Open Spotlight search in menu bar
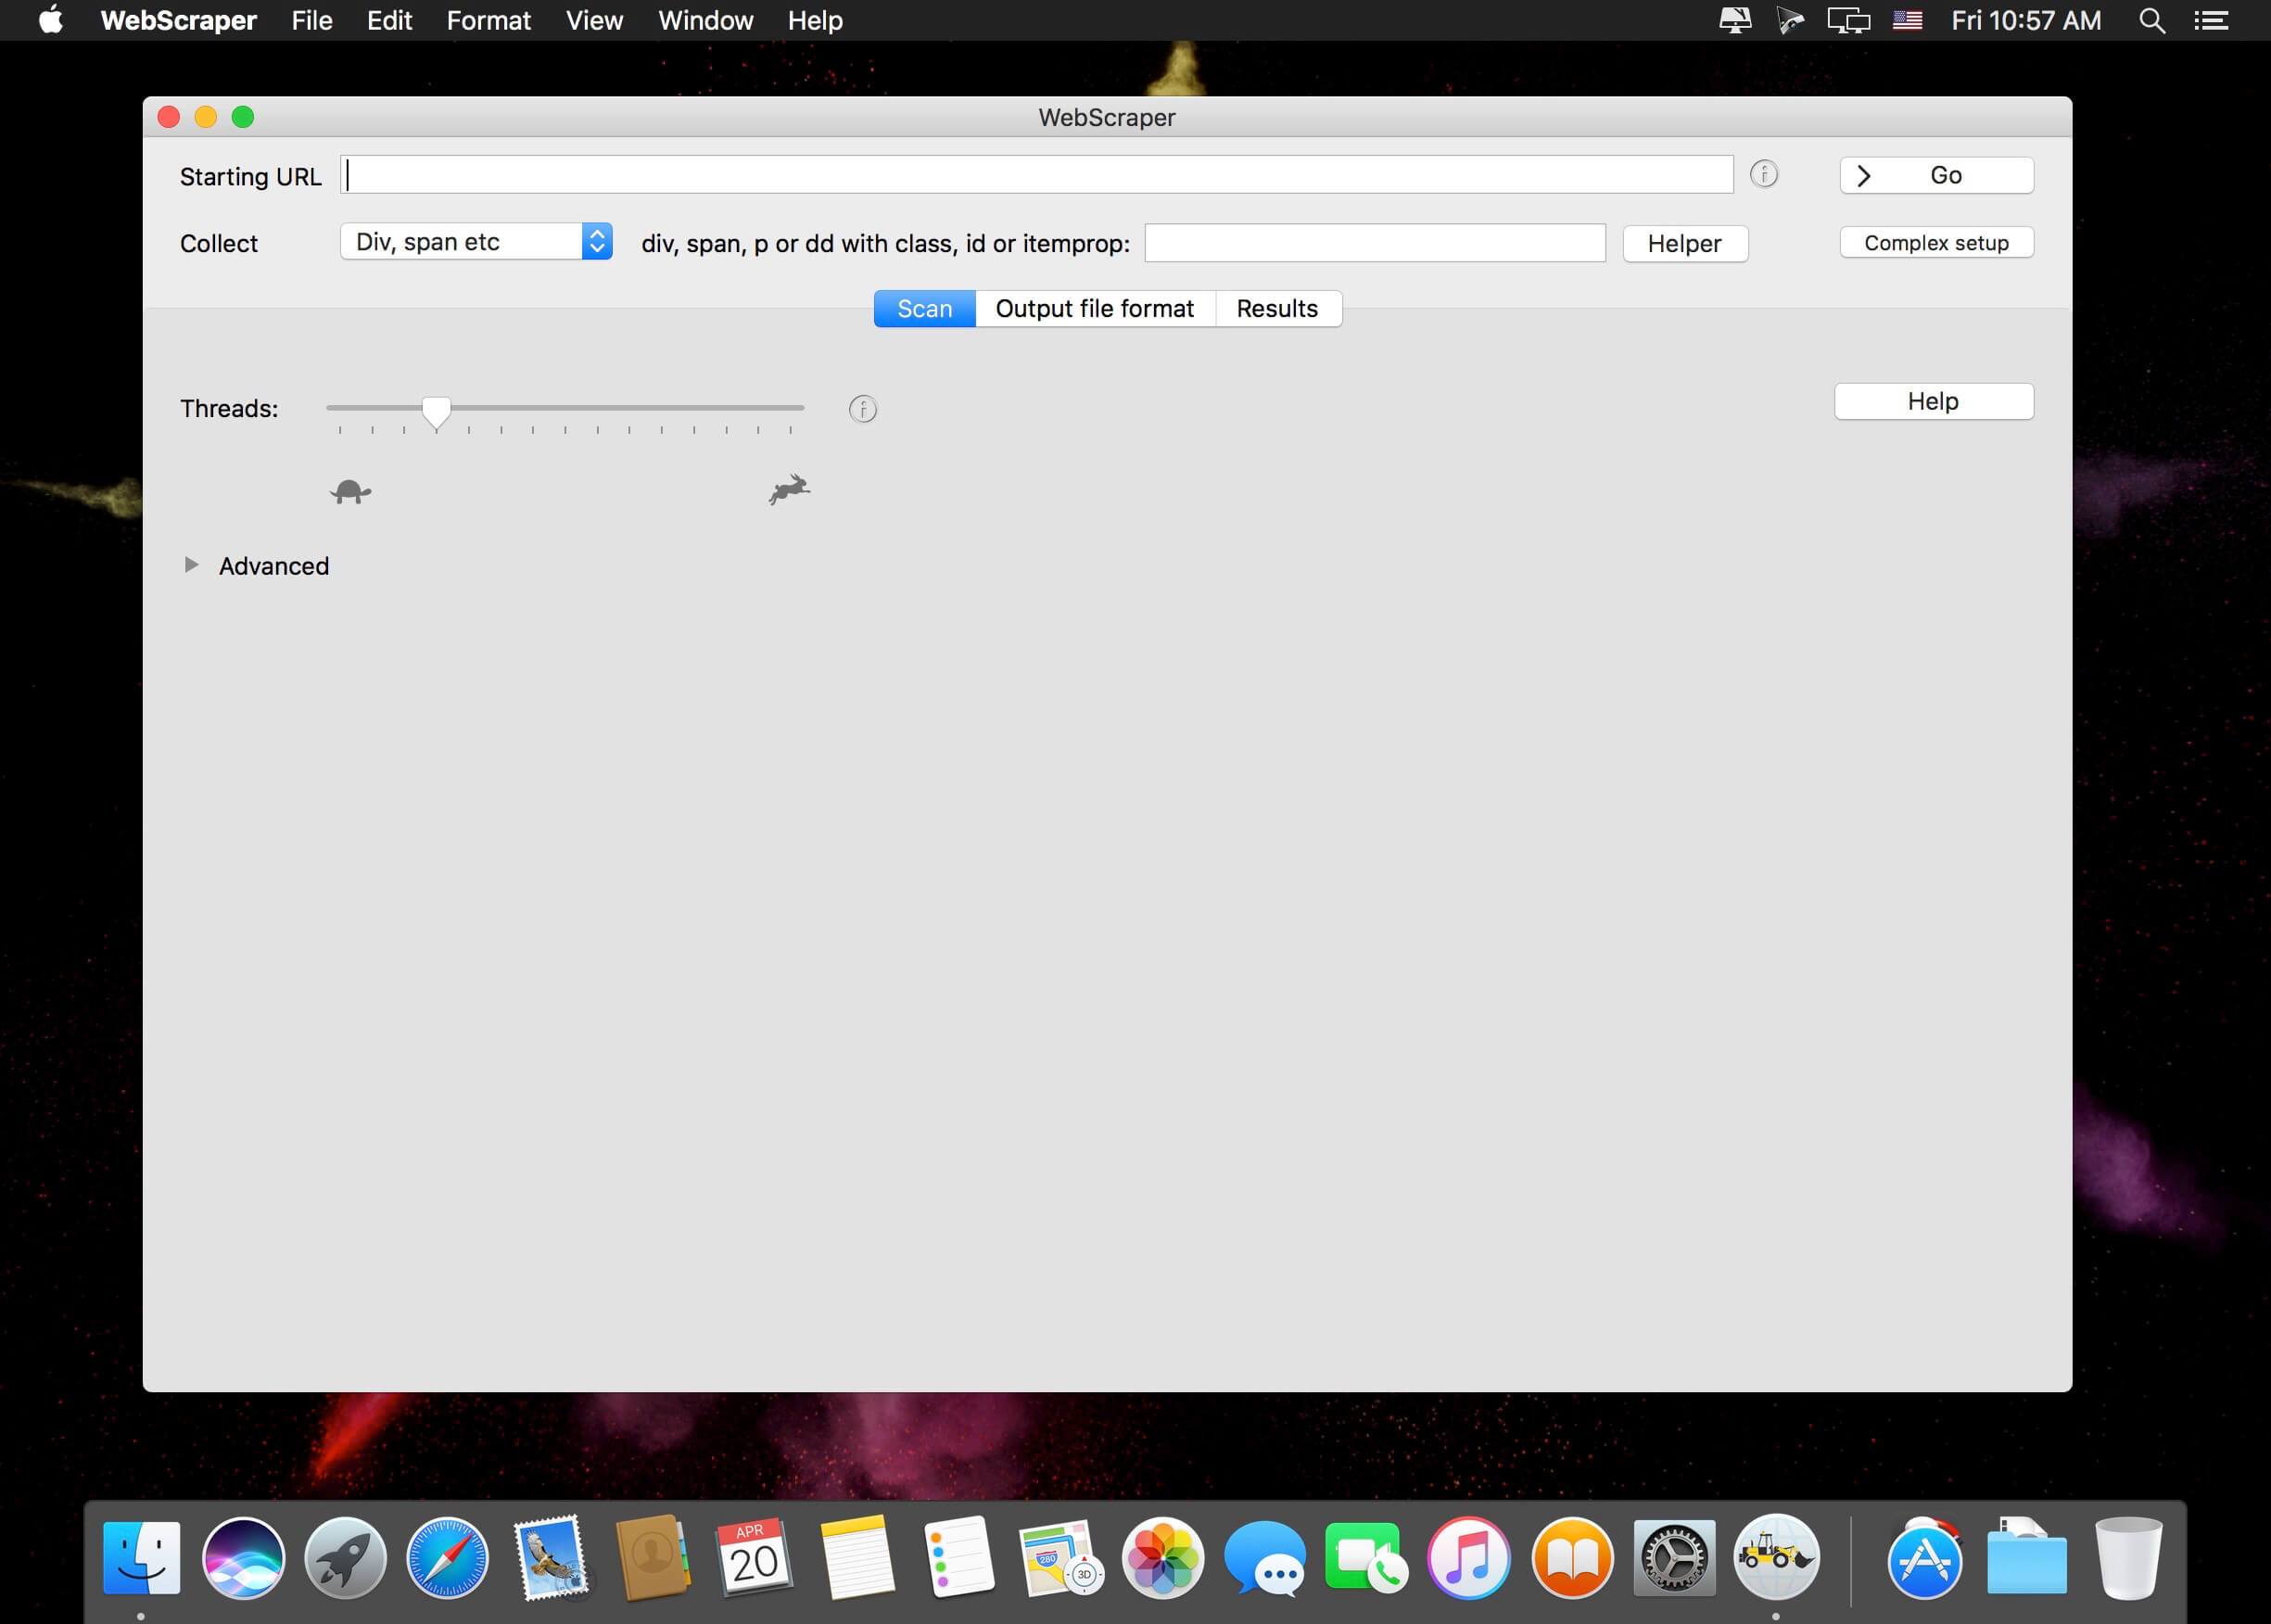 click(x=2151, y=21)
